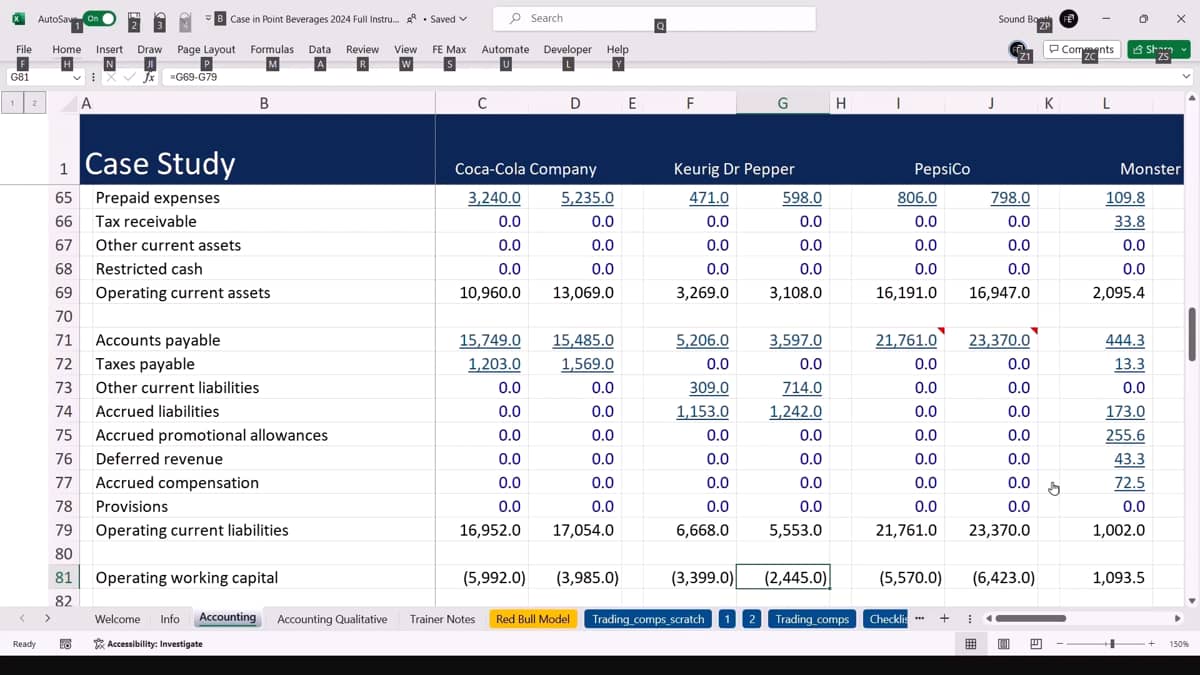1200x675 pixels.
Task: Click the Enter formula checkmark icon
Action: [130, 77]
